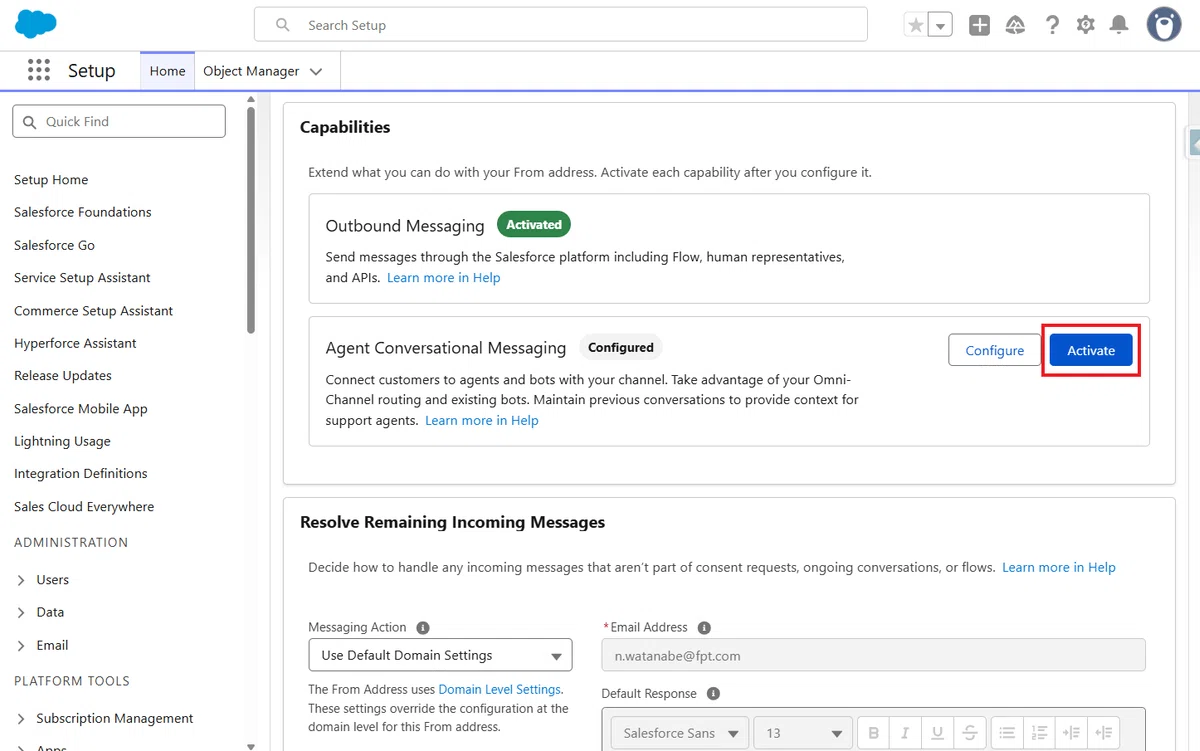This screenshot has height=751, width=1200.
Task: Open the Help question mark icon
Action: tap(1051, 26)
